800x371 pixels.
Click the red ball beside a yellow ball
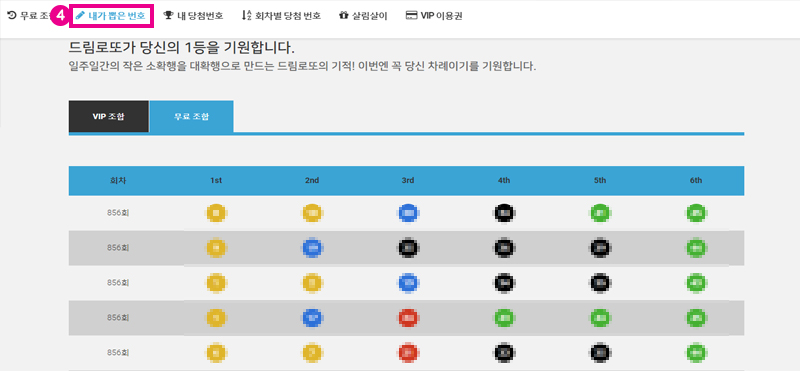[408, 353]
